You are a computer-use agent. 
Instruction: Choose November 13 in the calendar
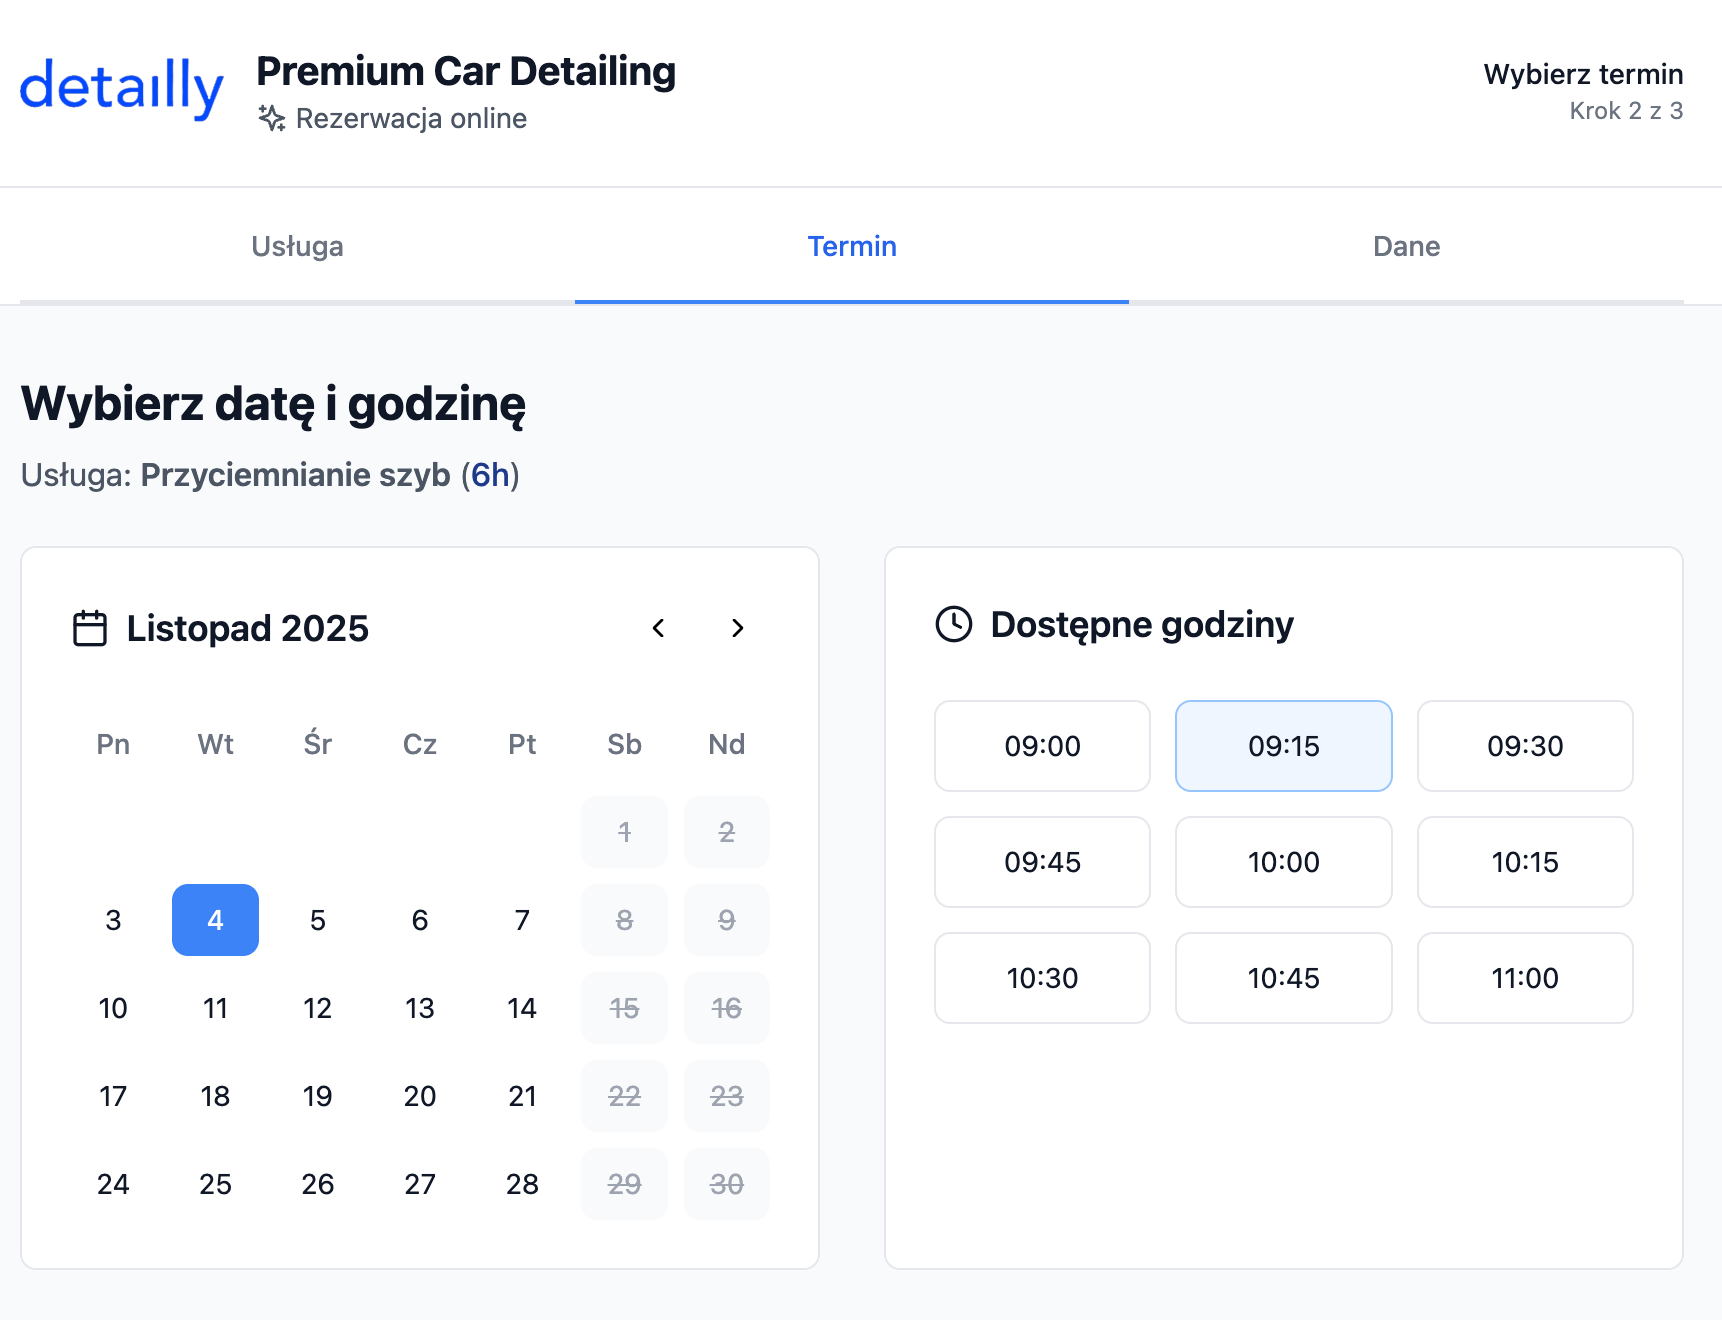click(420, 1008)
